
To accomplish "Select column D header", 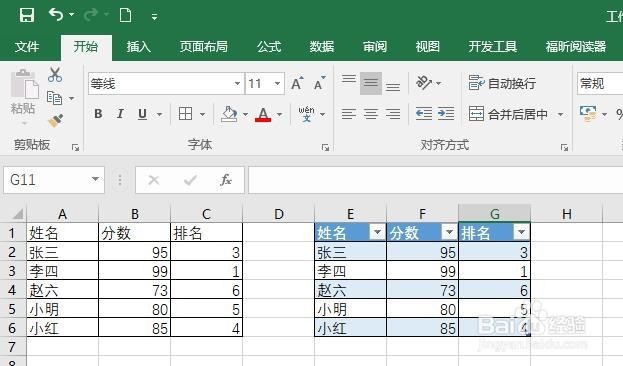I will (279, 214).
